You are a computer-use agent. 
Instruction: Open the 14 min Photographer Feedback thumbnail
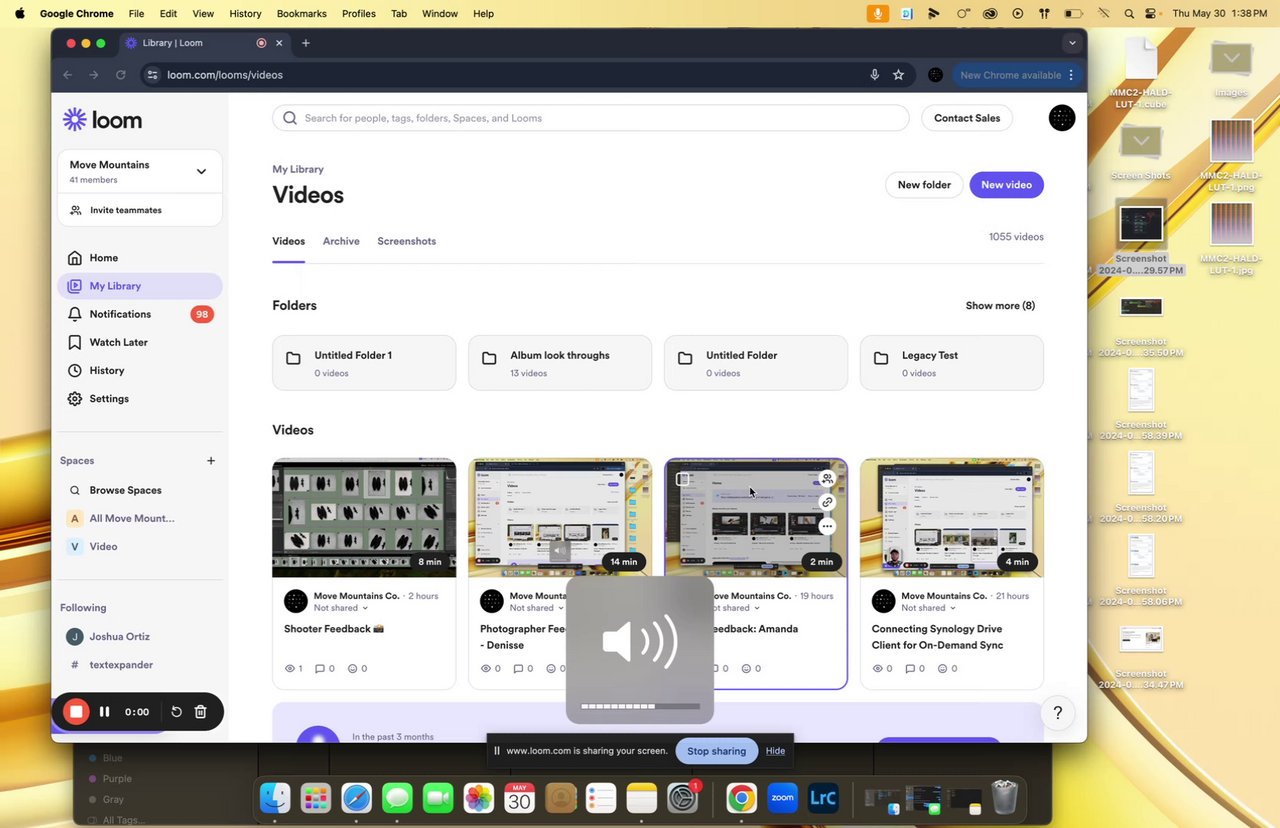click(560, 518)
